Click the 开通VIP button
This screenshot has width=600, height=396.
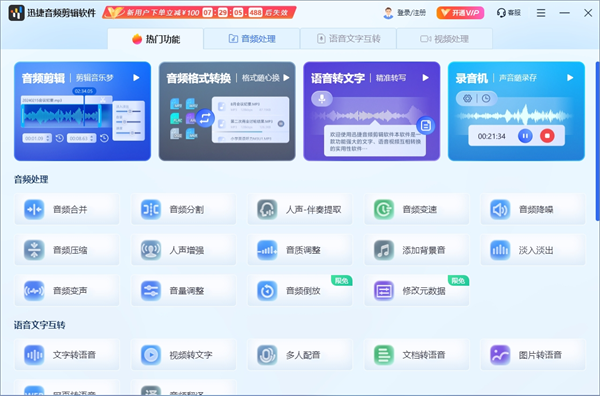460,13
